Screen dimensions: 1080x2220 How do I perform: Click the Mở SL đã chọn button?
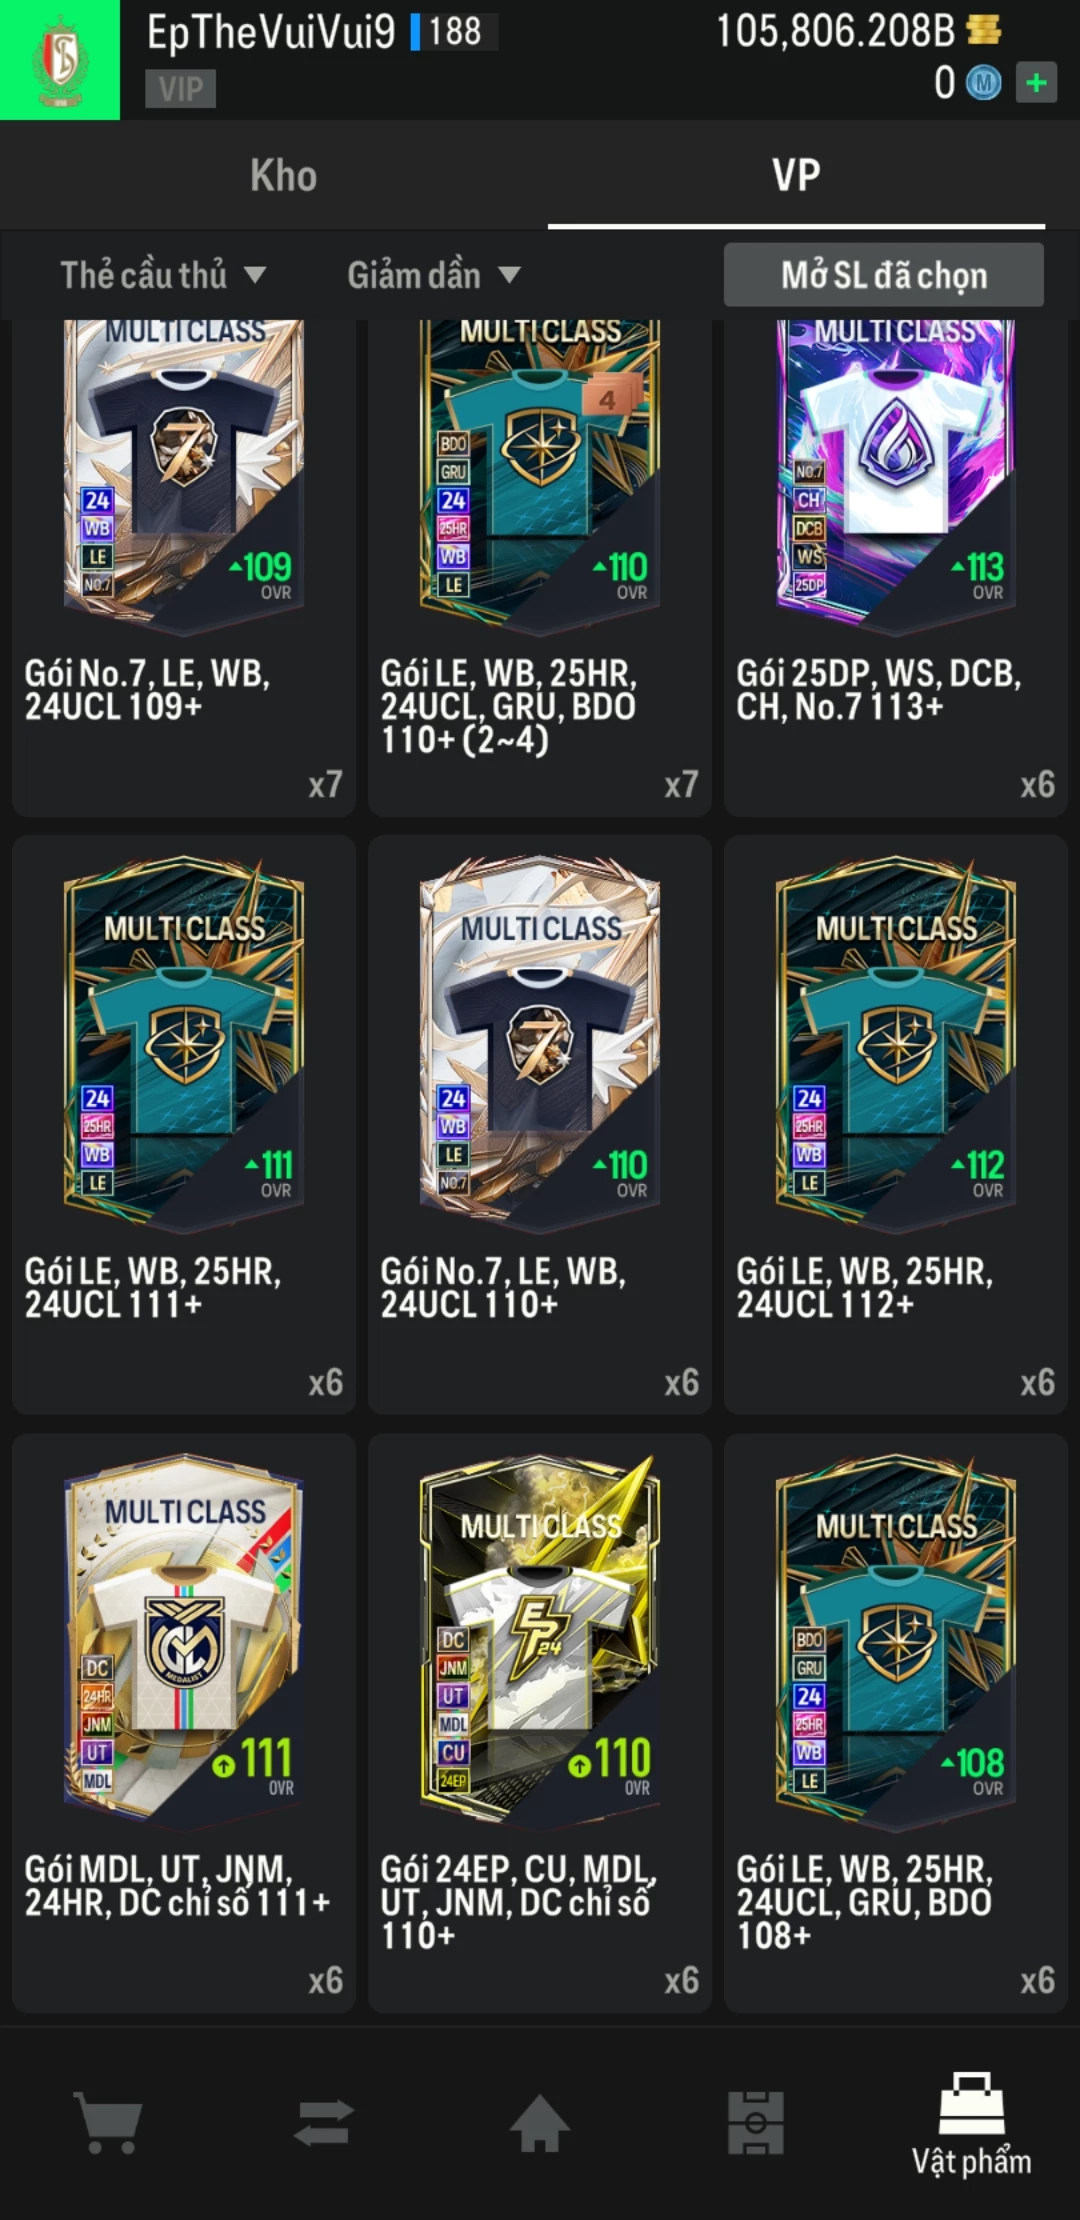point(884,275)
